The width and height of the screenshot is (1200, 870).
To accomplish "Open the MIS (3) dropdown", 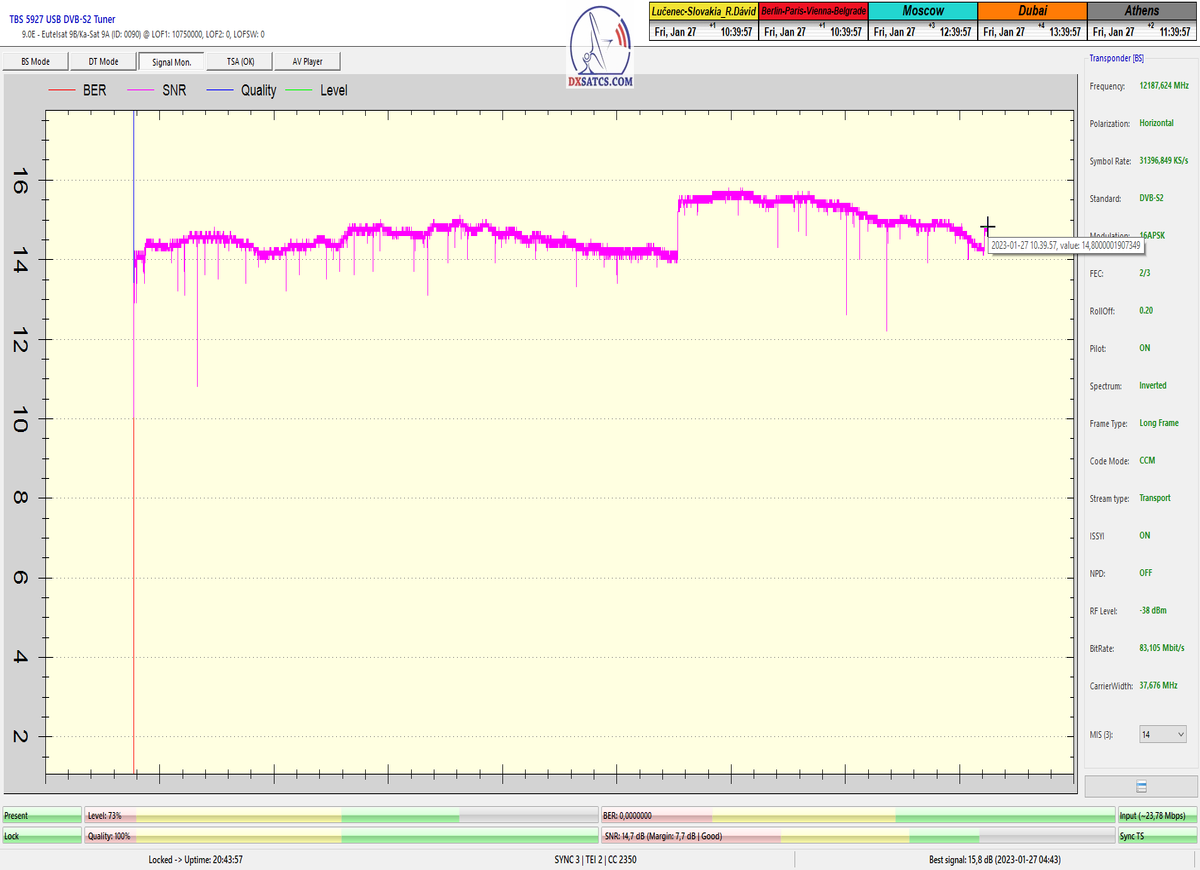I will point(1163,734).
